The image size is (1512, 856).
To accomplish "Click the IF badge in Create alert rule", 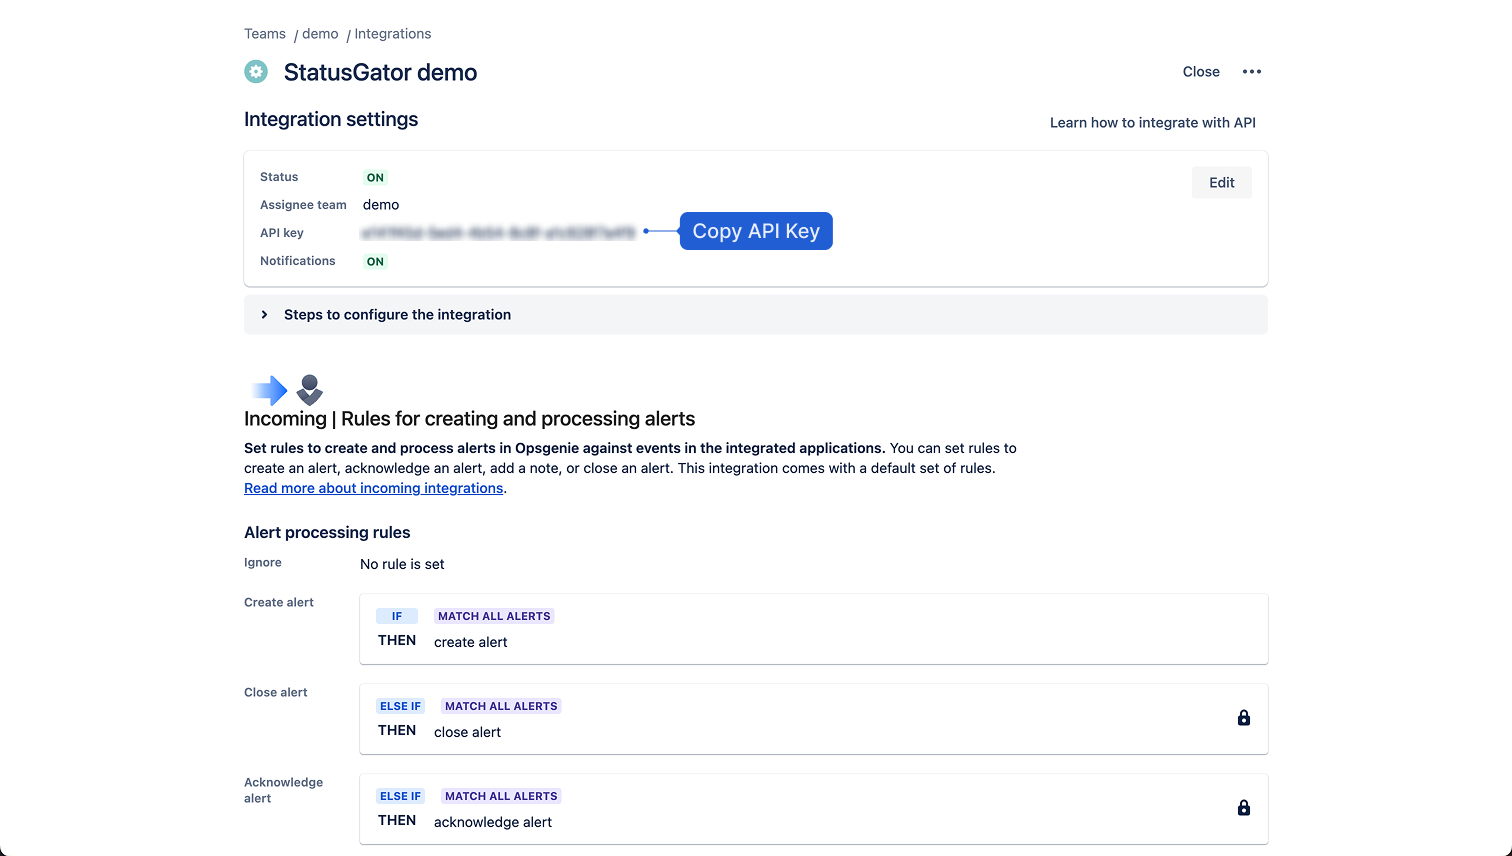I will (x=397, y=616).
